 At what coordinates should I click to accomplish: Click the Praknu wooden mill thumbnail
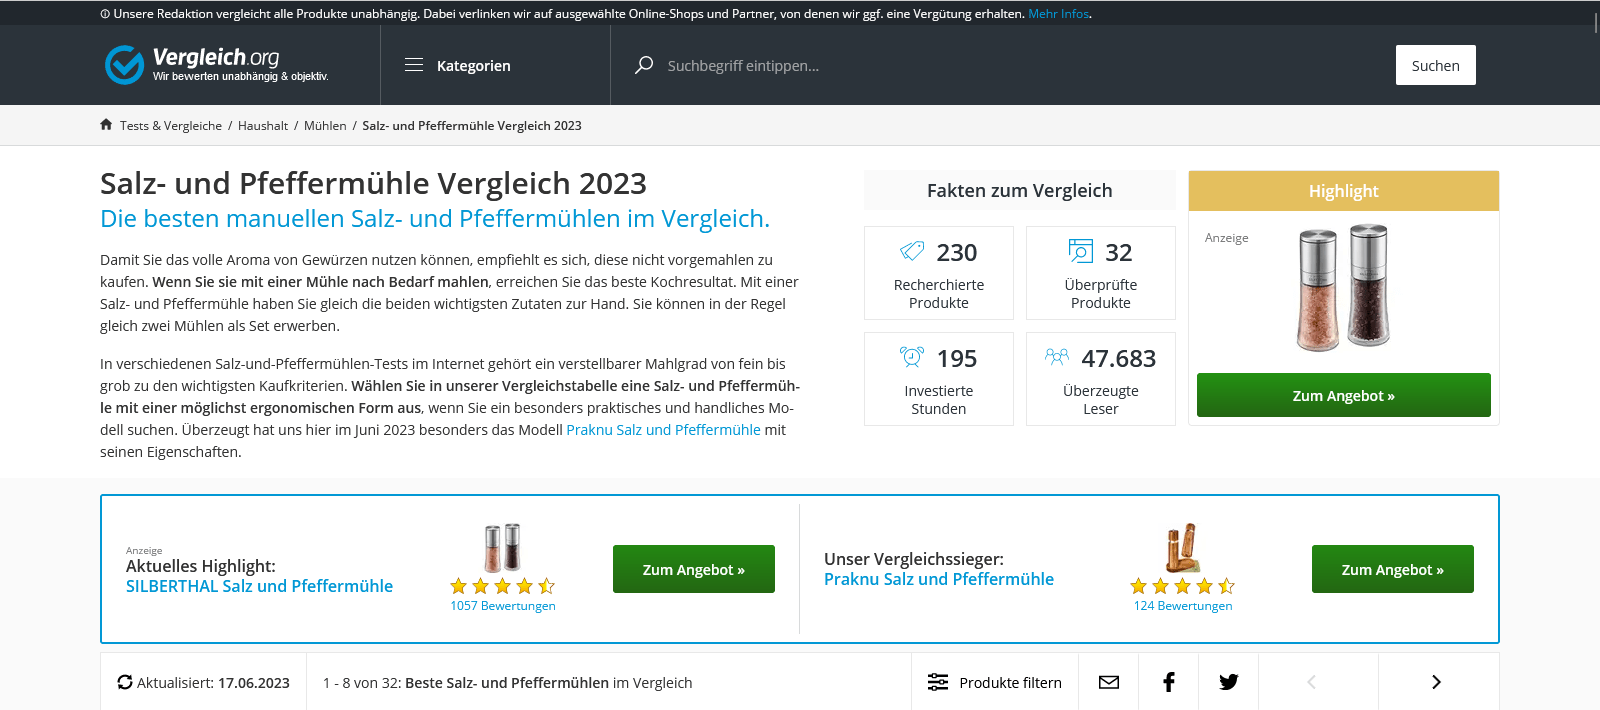tap(1183, 547)
